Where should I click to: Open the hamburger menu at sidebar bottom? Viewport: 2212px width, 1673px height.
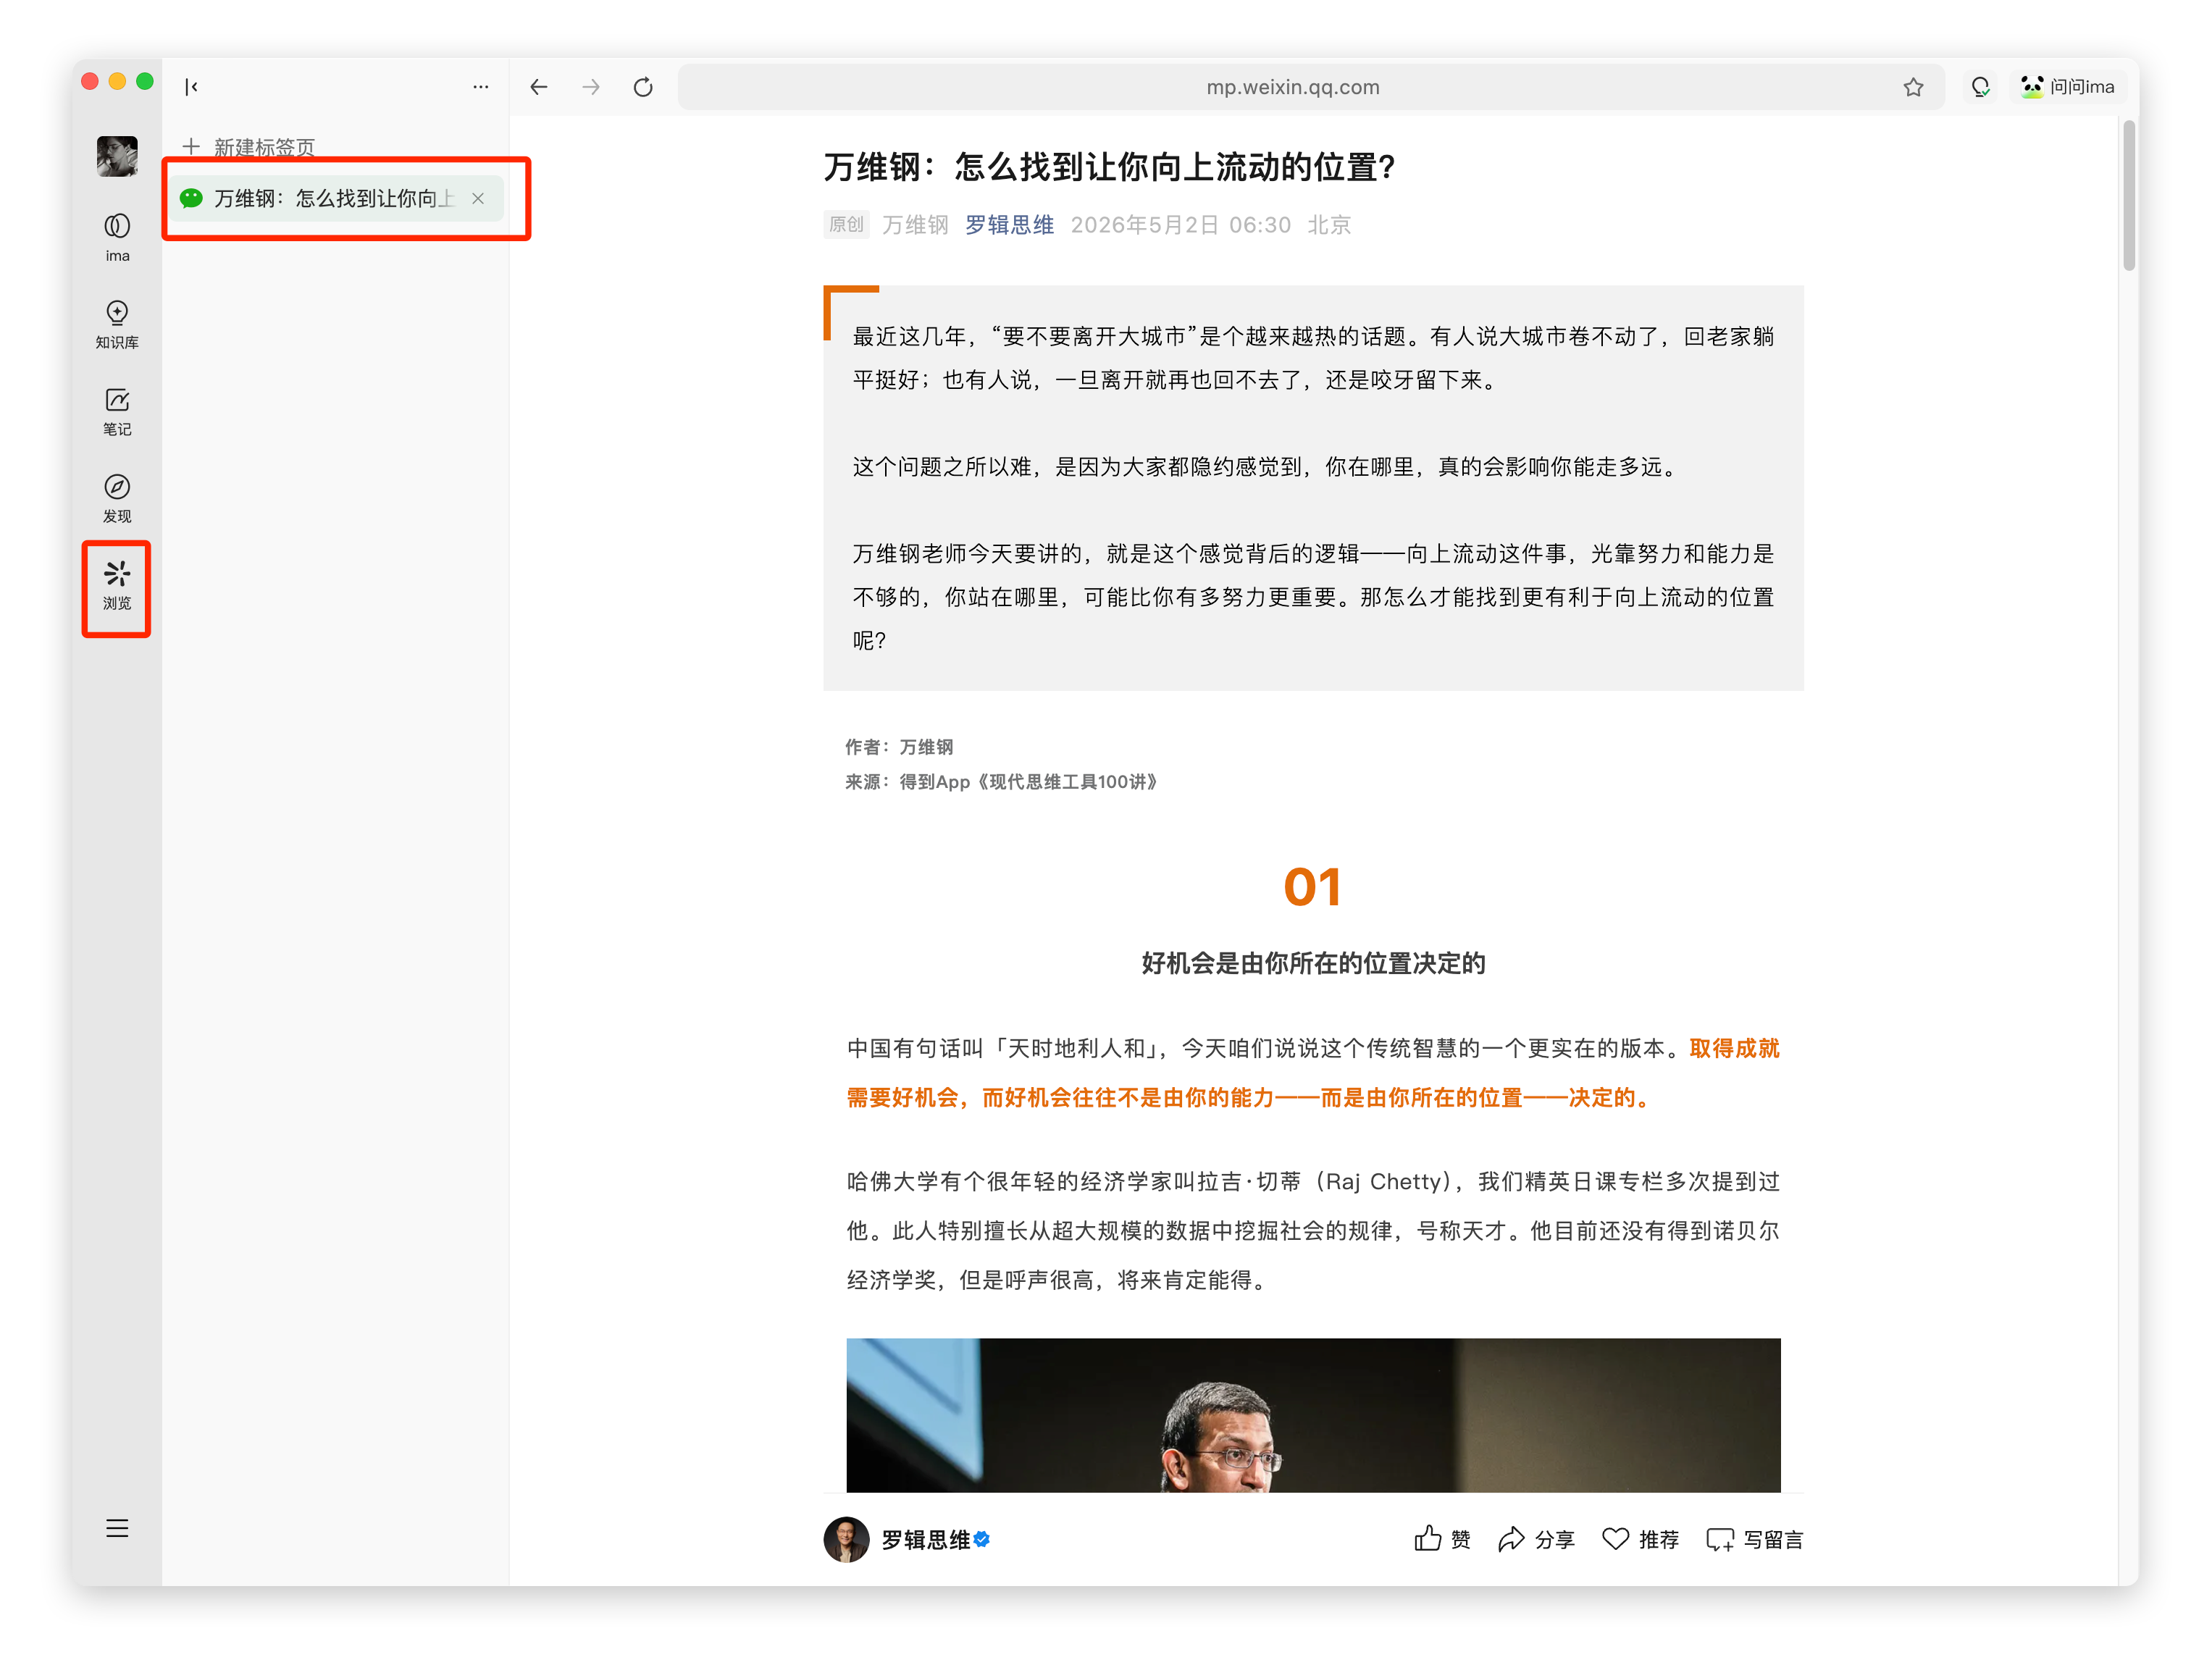[x=117, y=1528]
